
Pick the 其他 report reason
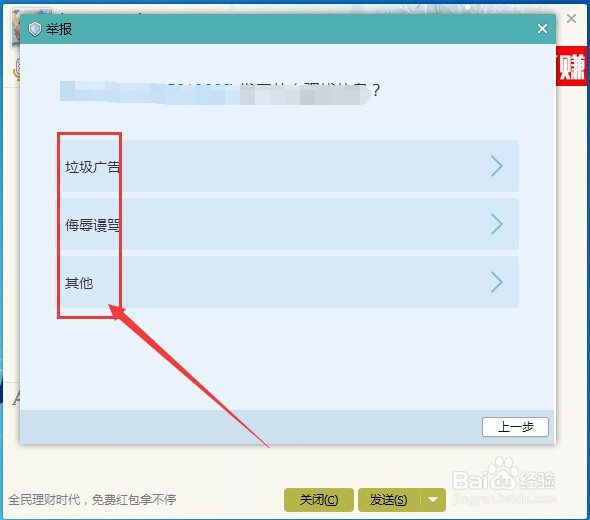(289, 282)
